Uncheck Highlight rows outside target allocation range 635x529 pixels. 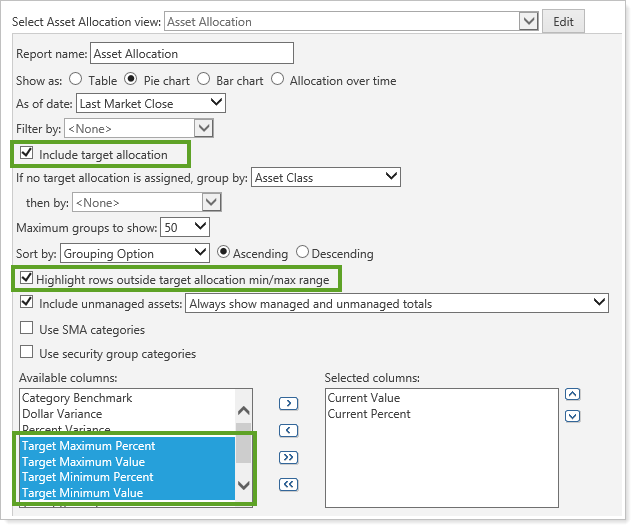coord(26,279)
